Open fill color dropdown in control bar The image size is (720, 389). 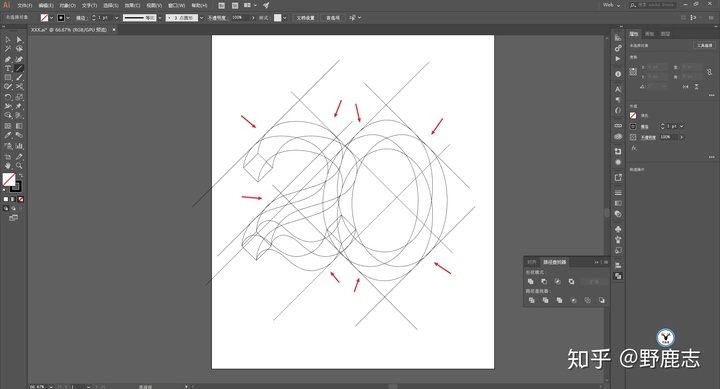pyautogui.click(x=51, y=18)
